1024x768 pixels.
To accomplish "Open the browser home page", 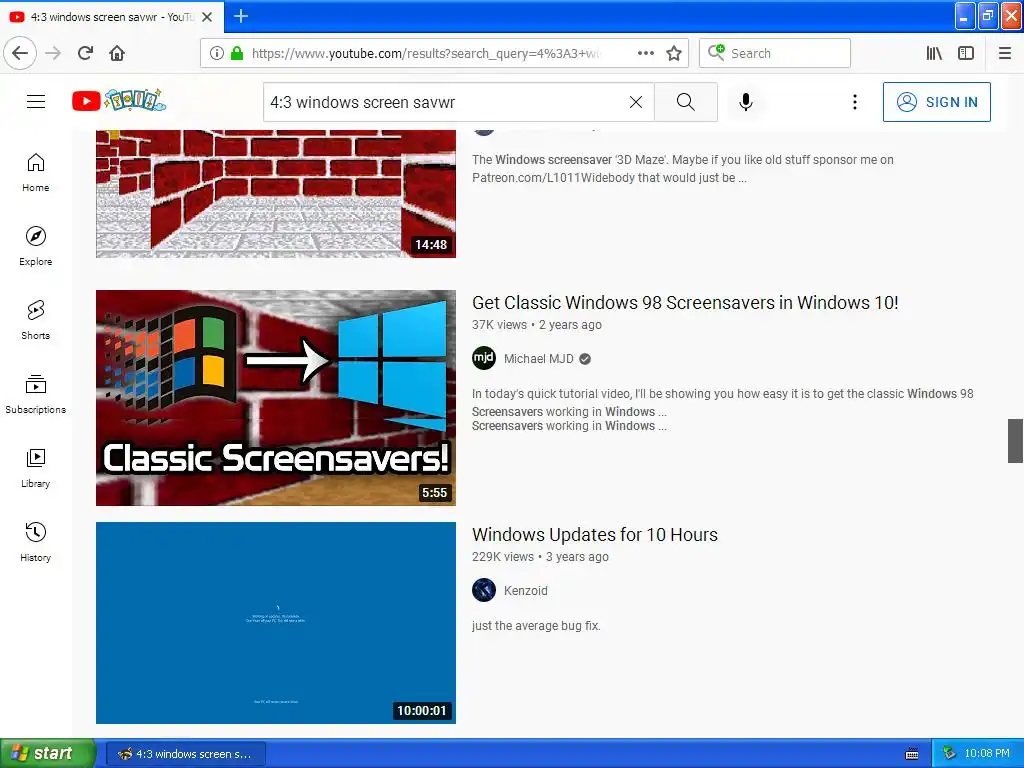I will coord(117,53).
